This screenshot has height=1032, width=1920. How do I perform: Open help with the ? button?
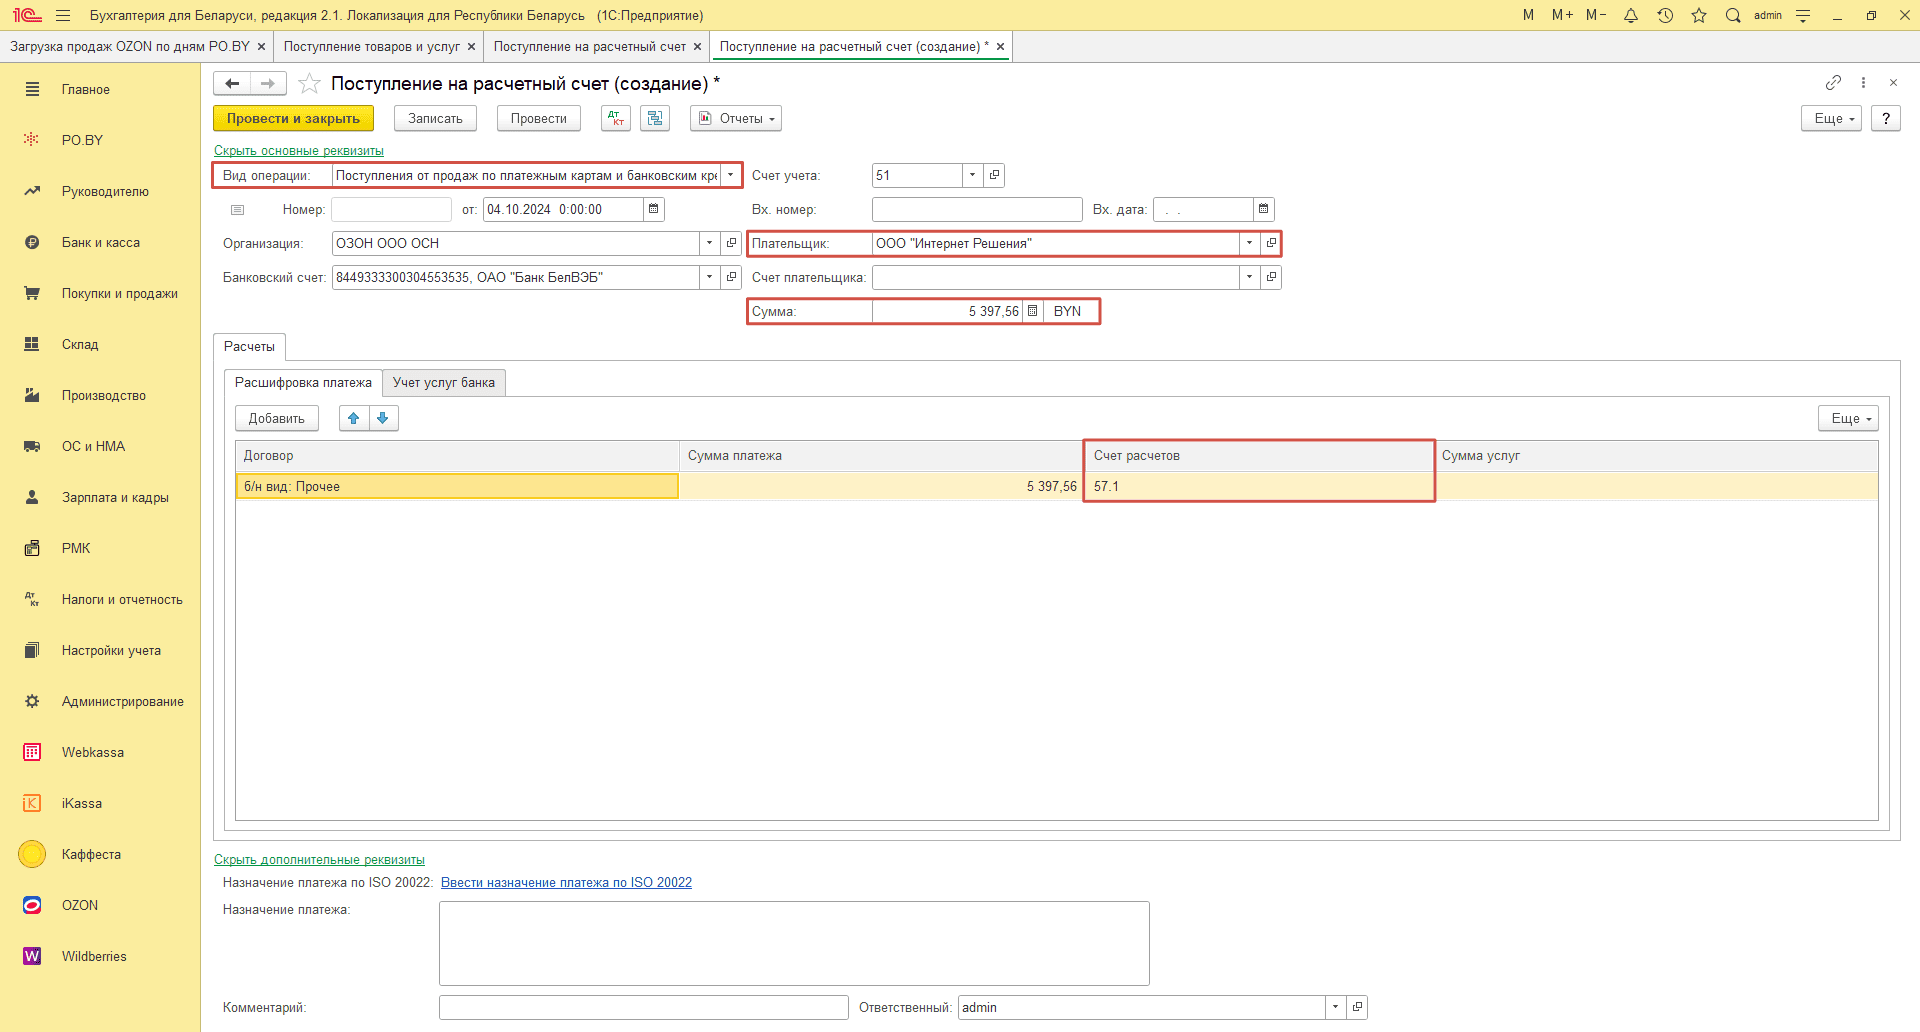tap(1886, 118)
